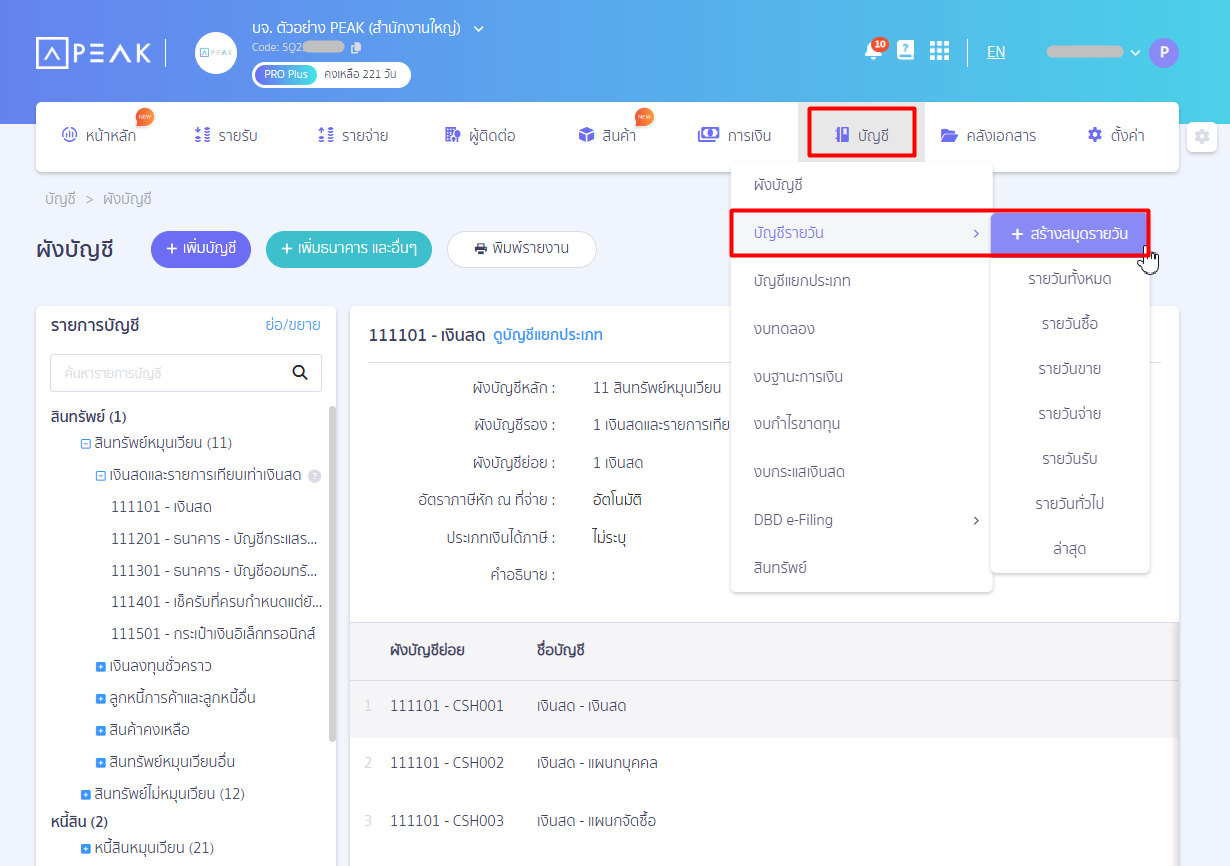Select account 111301 - ธนาคาร in tree
The image size is (1230, 866).
click(215, 571)
